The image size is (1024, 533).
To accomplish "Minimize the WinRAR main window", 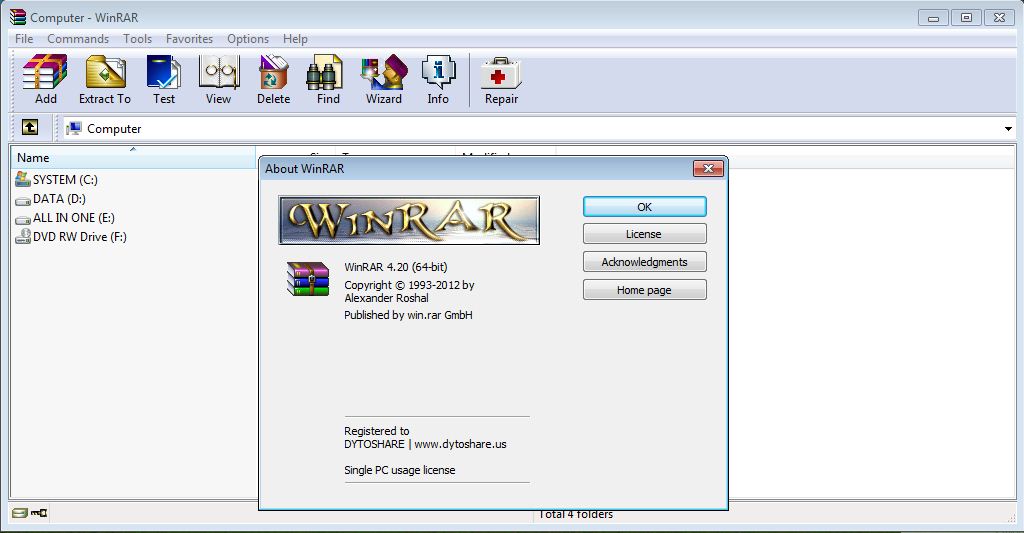I will (933, 18).
